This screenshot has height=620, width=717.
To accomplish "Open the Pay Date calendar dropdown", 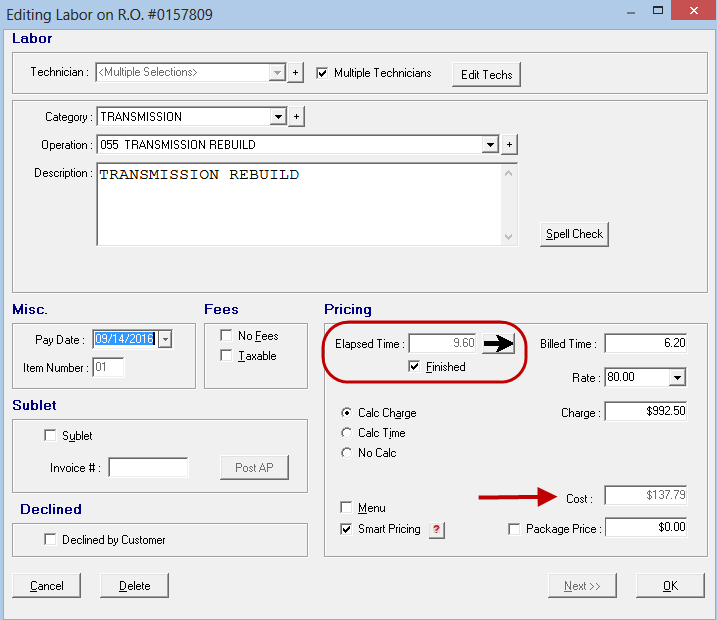I will 165,339.
